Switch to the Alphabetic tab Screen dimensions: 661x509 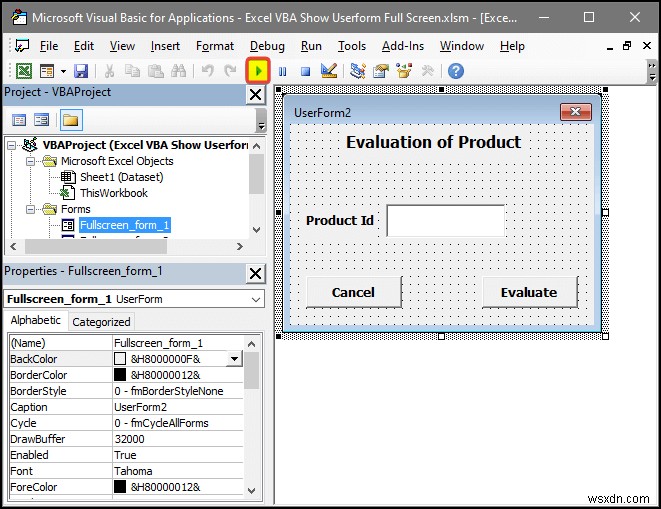click(35, 320)
